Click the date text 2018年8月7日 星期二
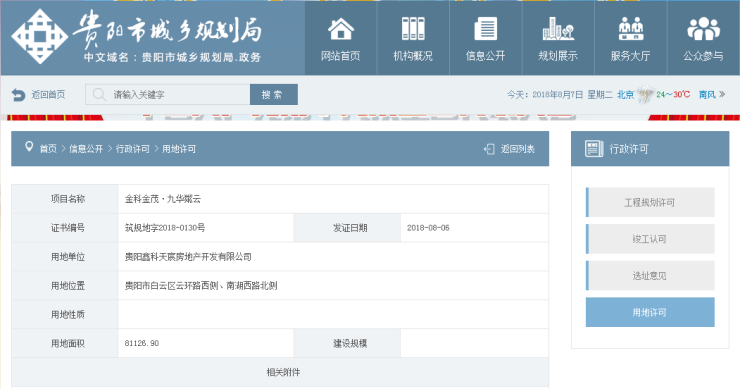This screenshot has height=389, width=740. click(572, 94)
